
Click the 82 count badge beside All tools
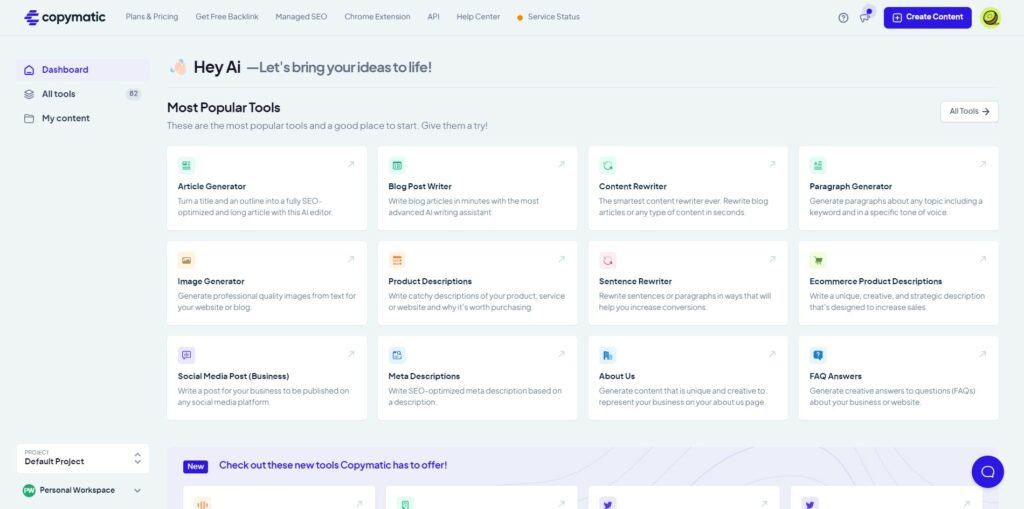tap(133, 94)
